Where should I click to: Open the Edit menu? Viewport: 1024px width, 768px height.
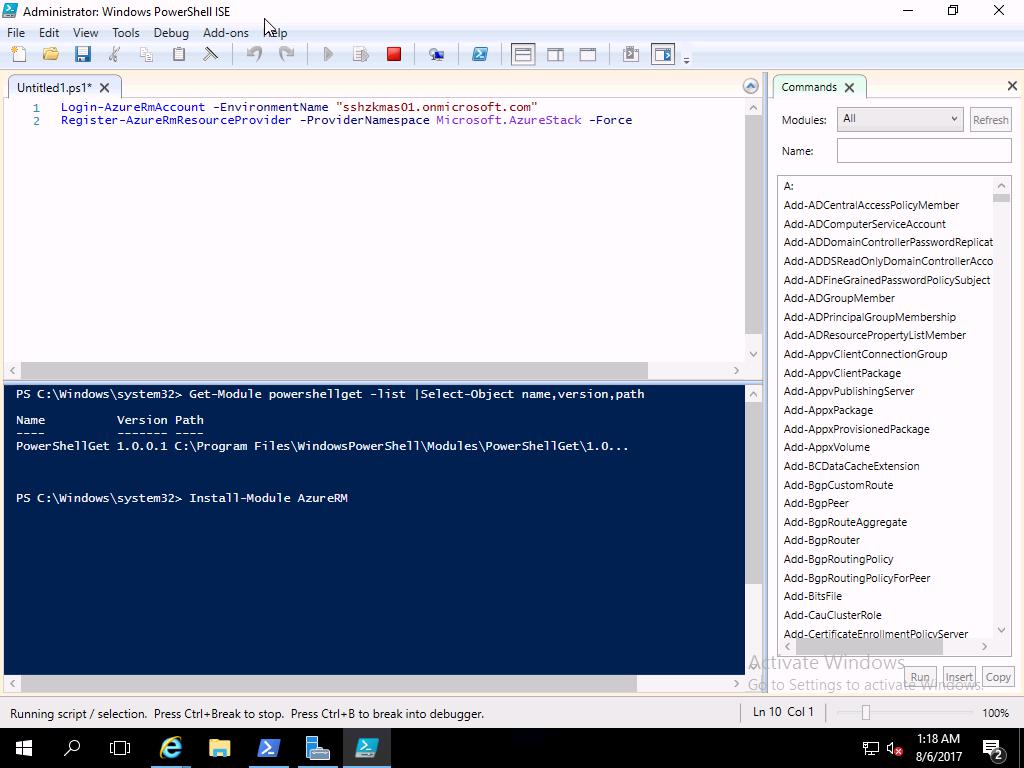(49, 33)
